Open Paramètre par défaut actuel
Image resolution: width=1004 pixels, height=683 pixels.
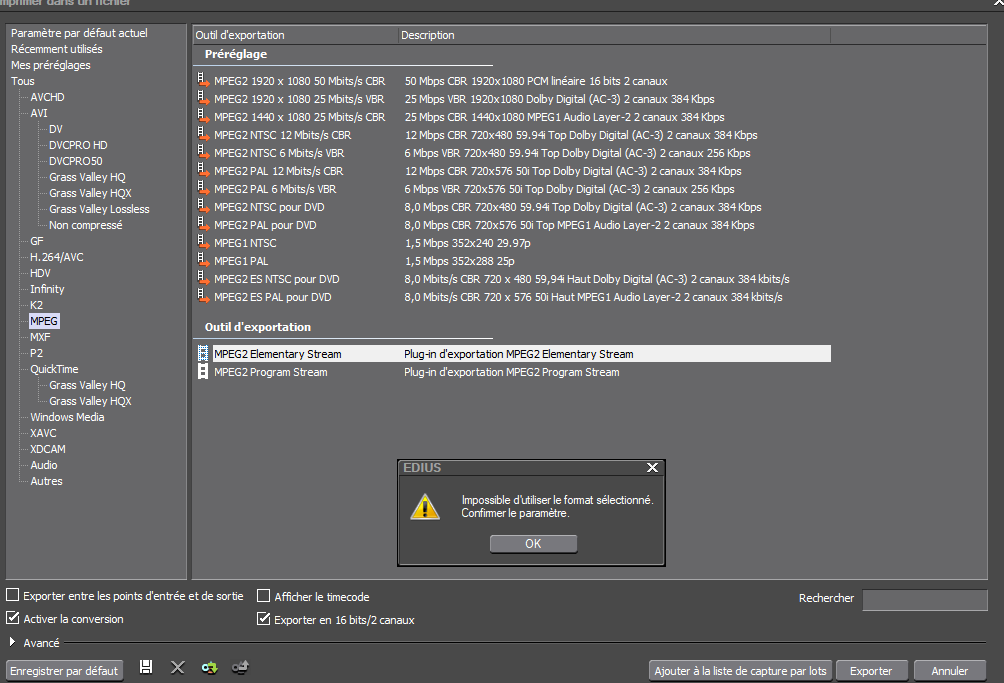click(x=79, y=33)
